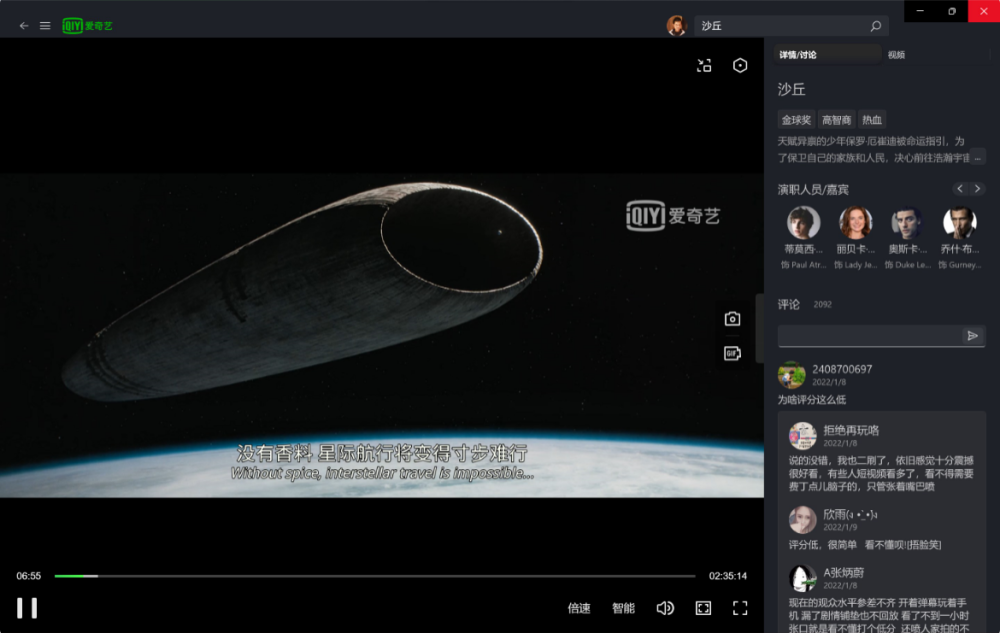Open the 倍速 playback speed option
The width and height of the screenshot is (1000, 633).
[579, 608]
